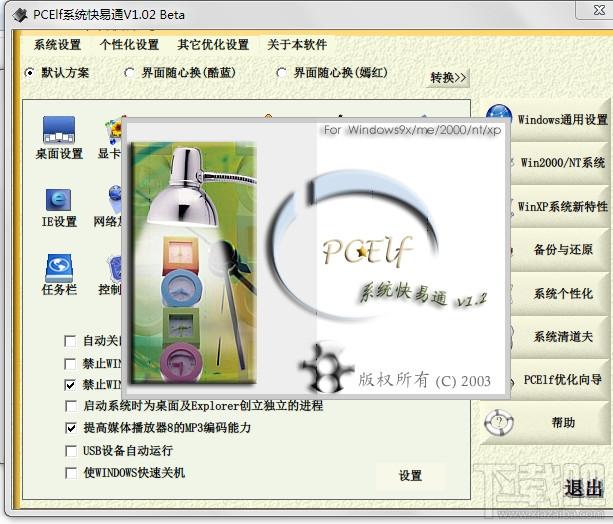The width and height of the screenshot is (613, 524).
Task: Launch PCElf优化向导 wizard
Action: (x=562, y=379)
